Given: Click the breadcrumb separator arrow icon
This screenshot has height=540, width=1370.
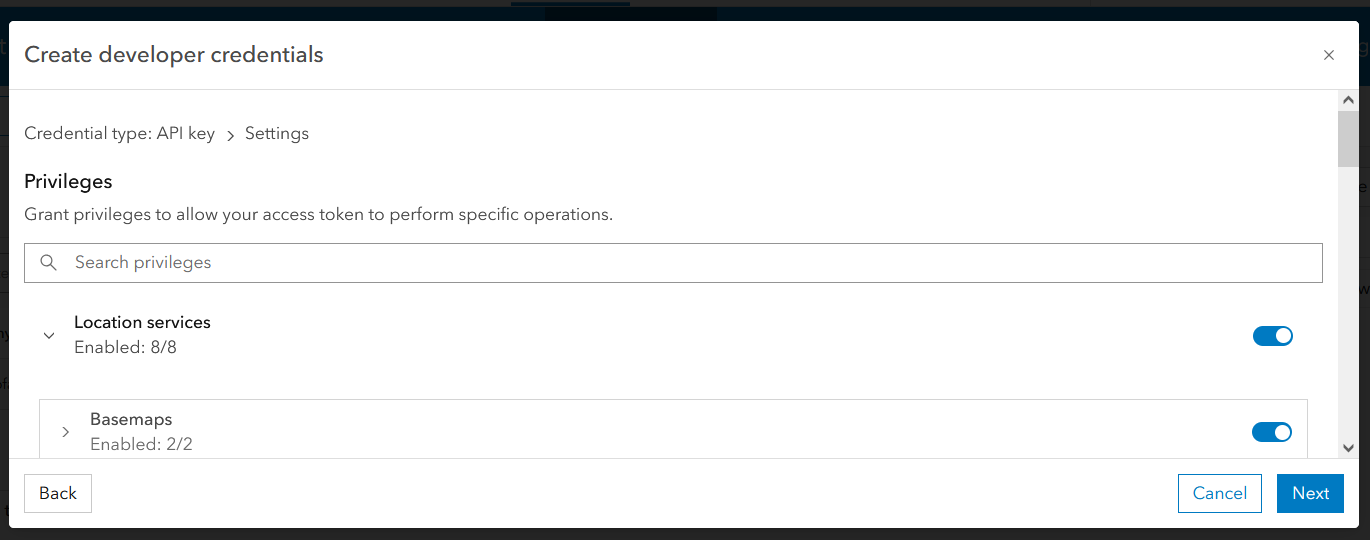Looking at the screenshot, I should point(230,135).
